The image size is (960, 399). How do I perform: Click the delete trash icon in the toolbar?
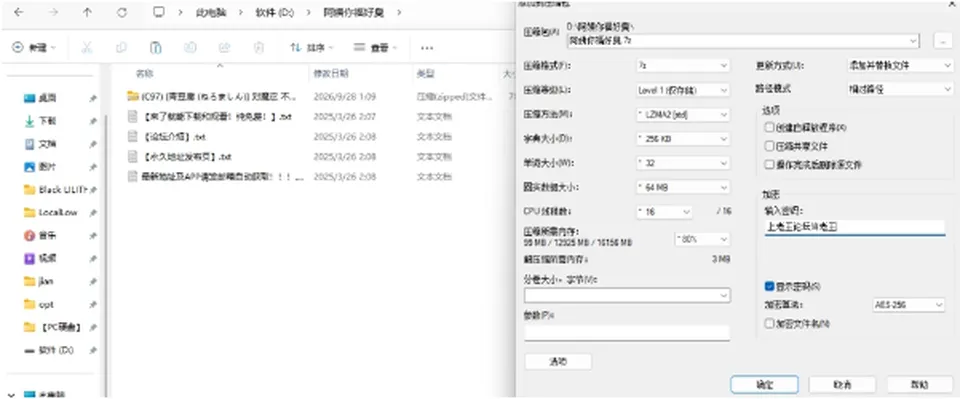coord(259,47)
